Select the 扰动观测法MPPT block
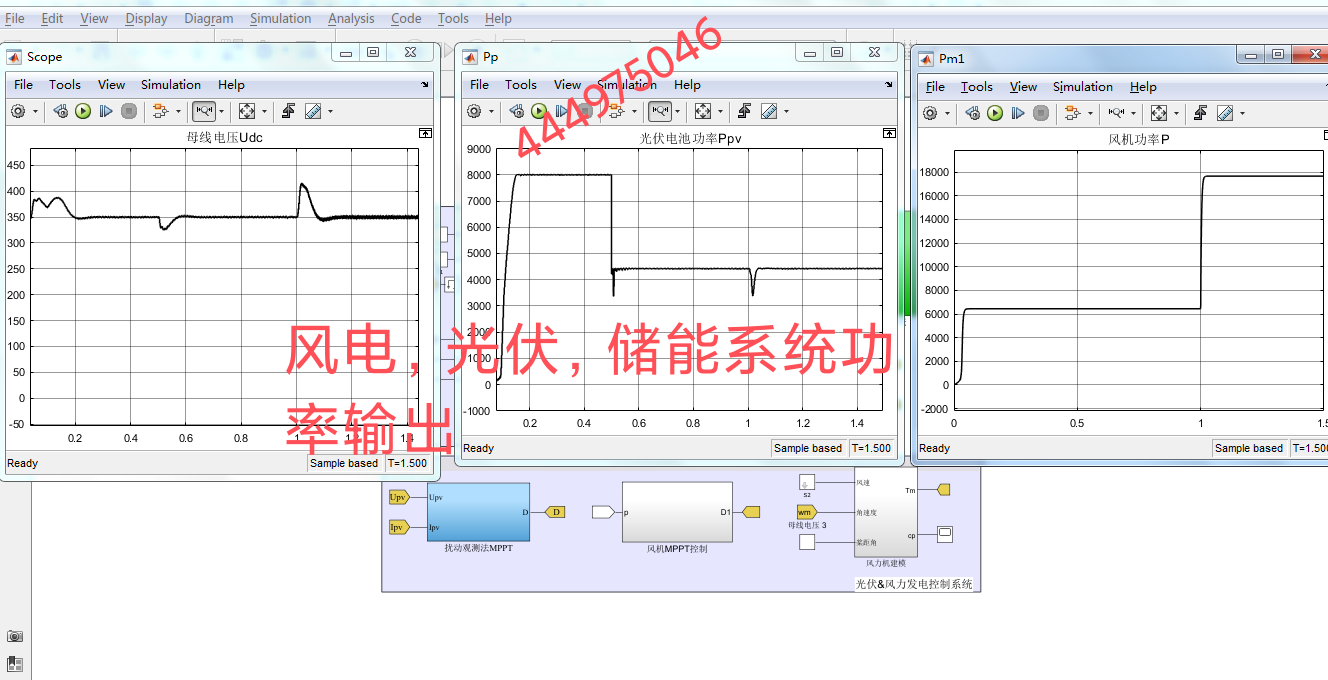The image size is (1328, 680). click(x=478, y=512)
